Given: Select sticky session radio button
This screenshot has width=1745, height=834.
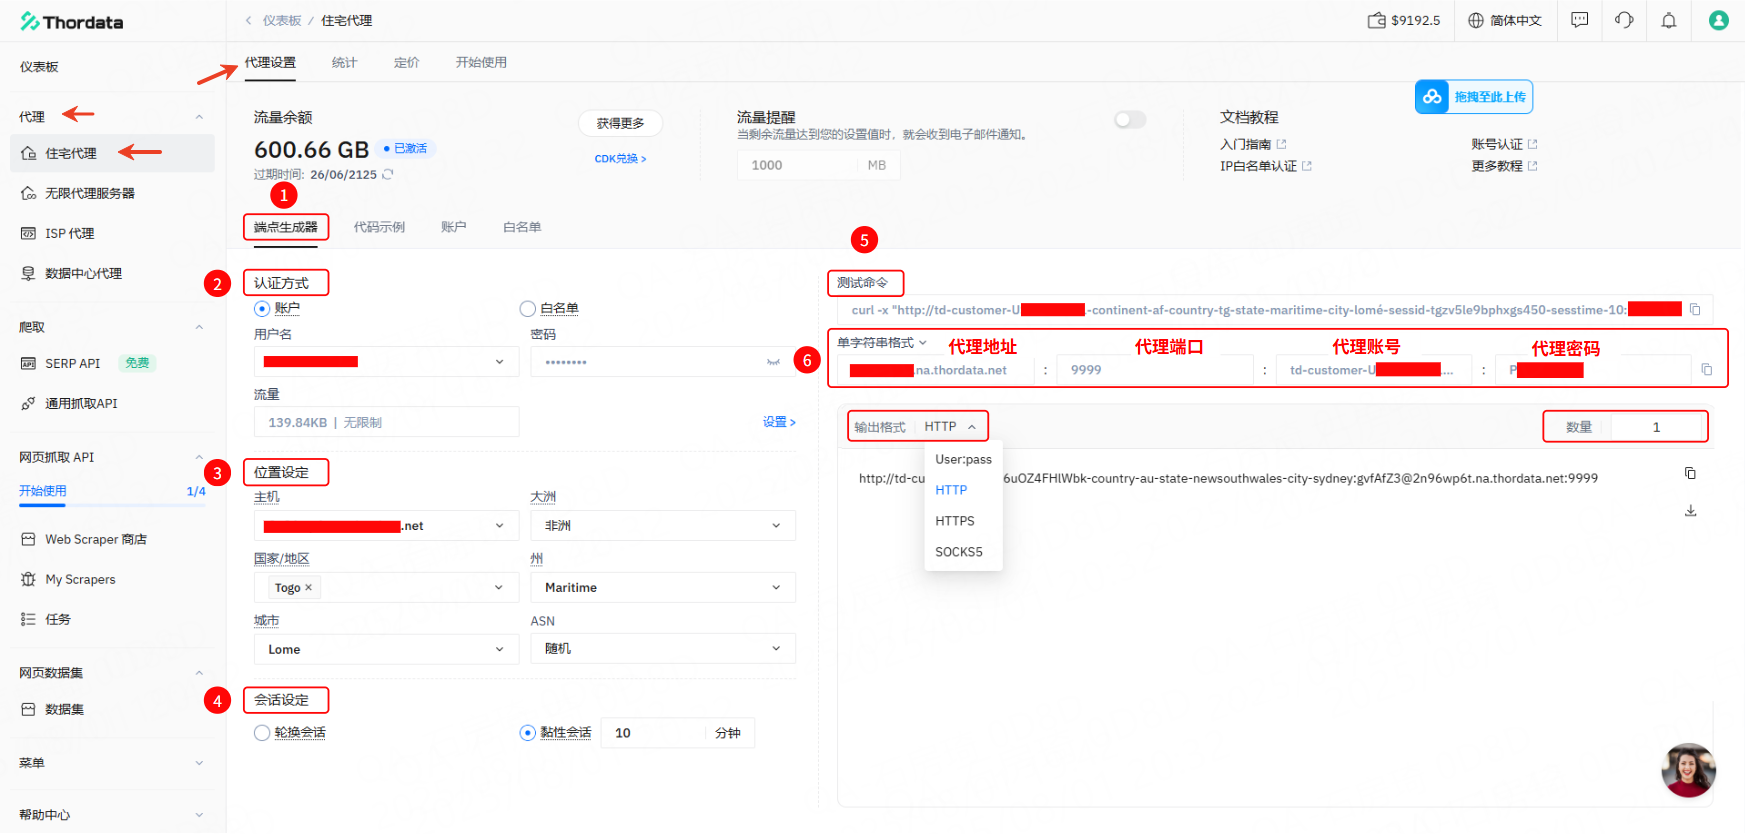Looking at the screenshot, I should point(528,732).
